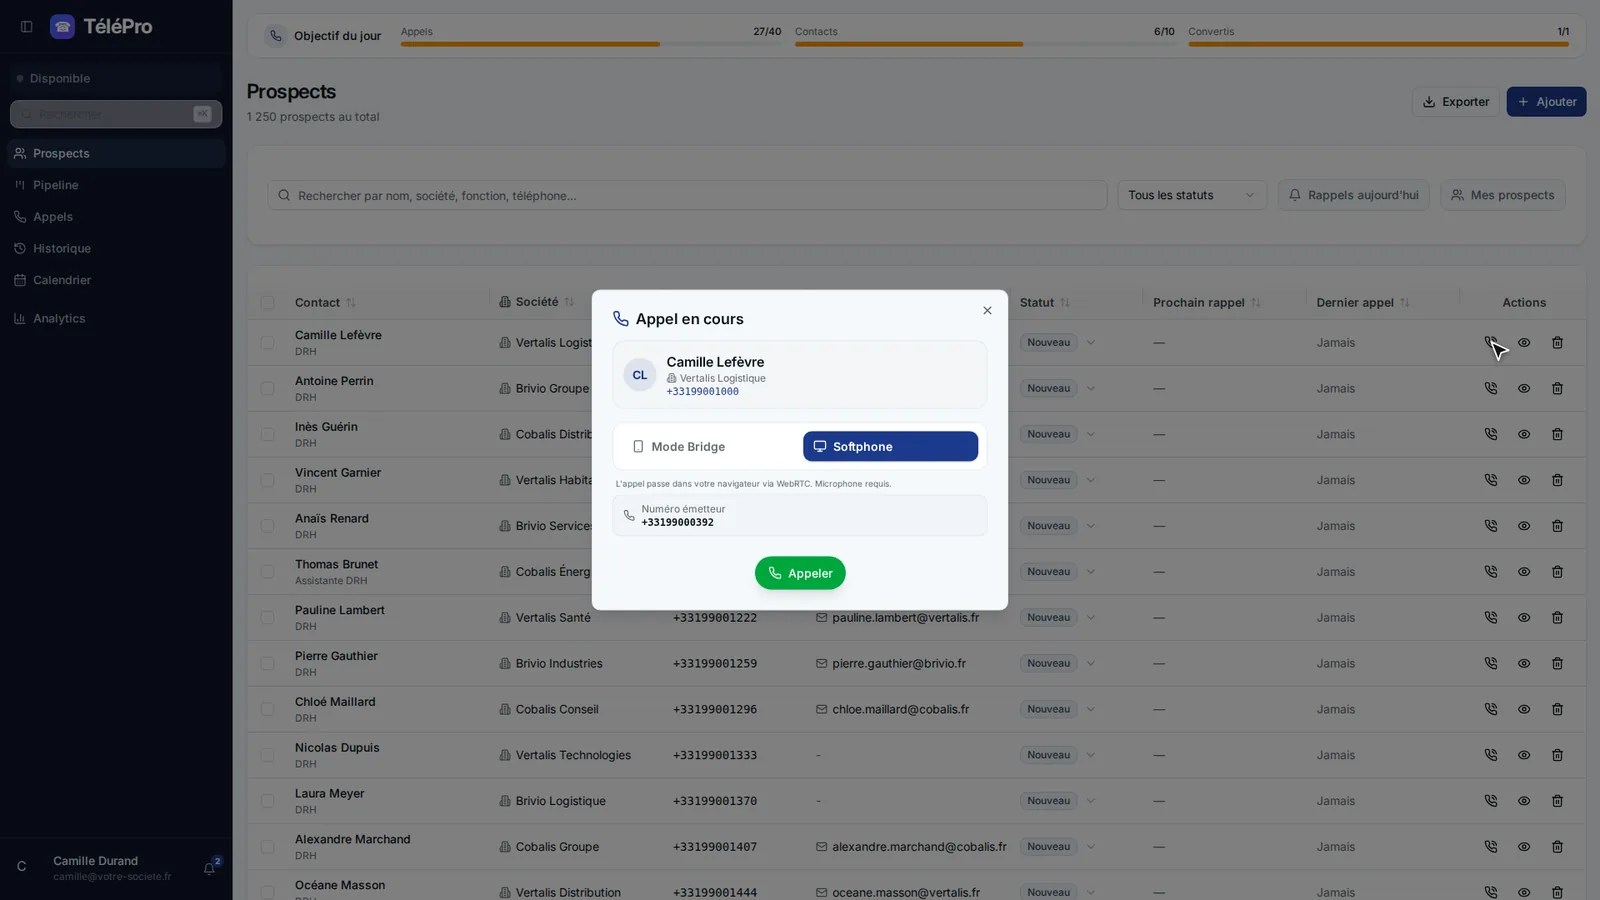Image resolution: width=1600 pixels, height=900 pixels.
Task: Expand status chevron for Camille Lefèvre
Action: (1091, 342)
